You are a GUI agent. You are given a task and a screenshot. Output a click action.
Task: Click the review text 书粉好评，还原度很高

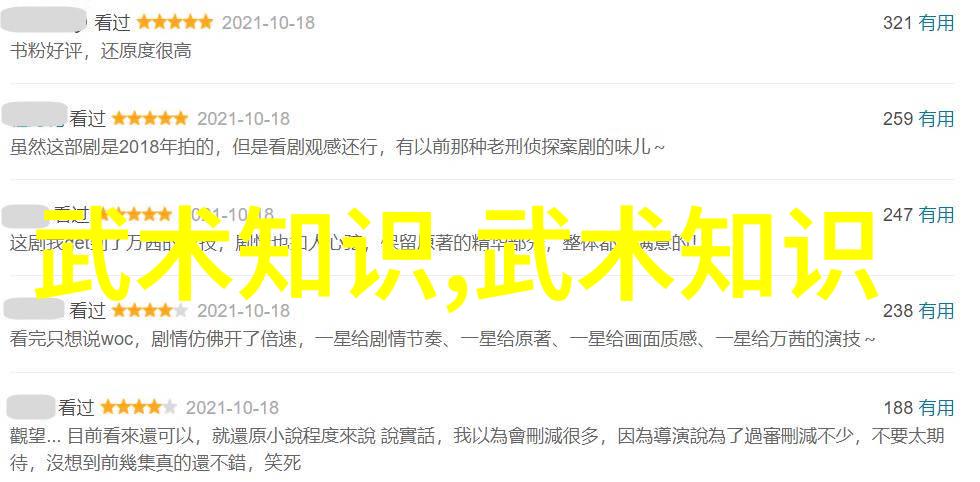[x=101, y=51]
